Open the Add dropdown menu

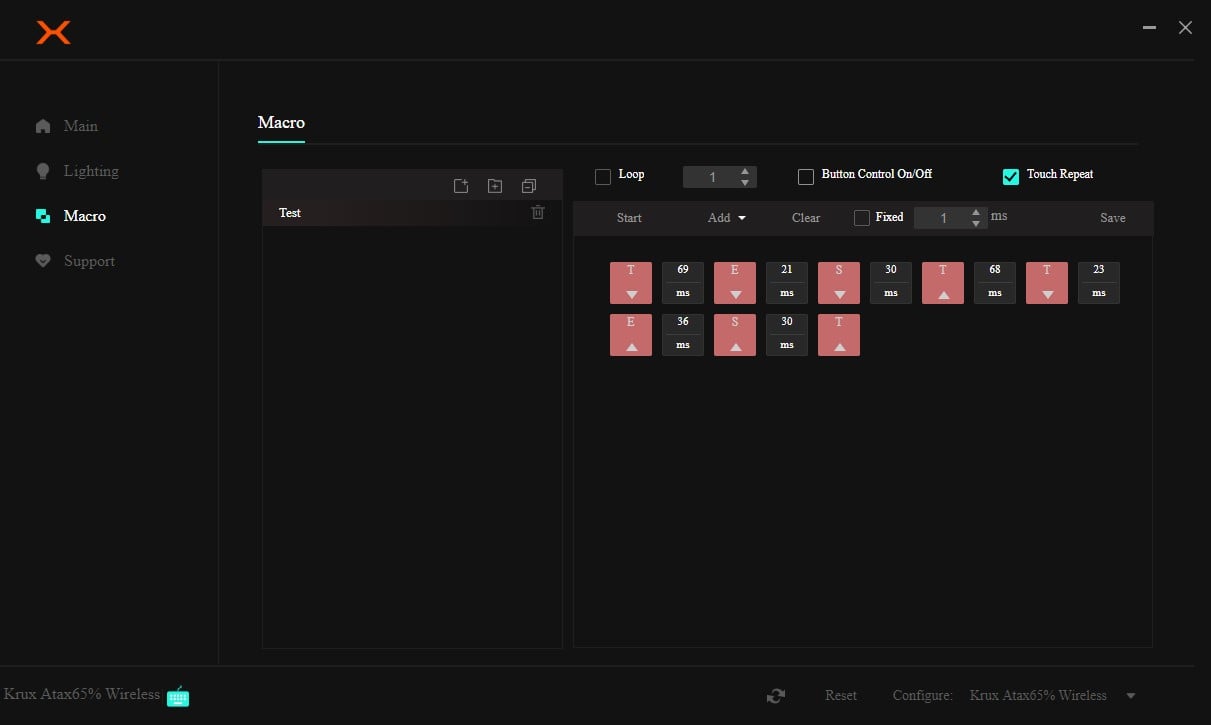pyautogui.click(x=727, y=218)
